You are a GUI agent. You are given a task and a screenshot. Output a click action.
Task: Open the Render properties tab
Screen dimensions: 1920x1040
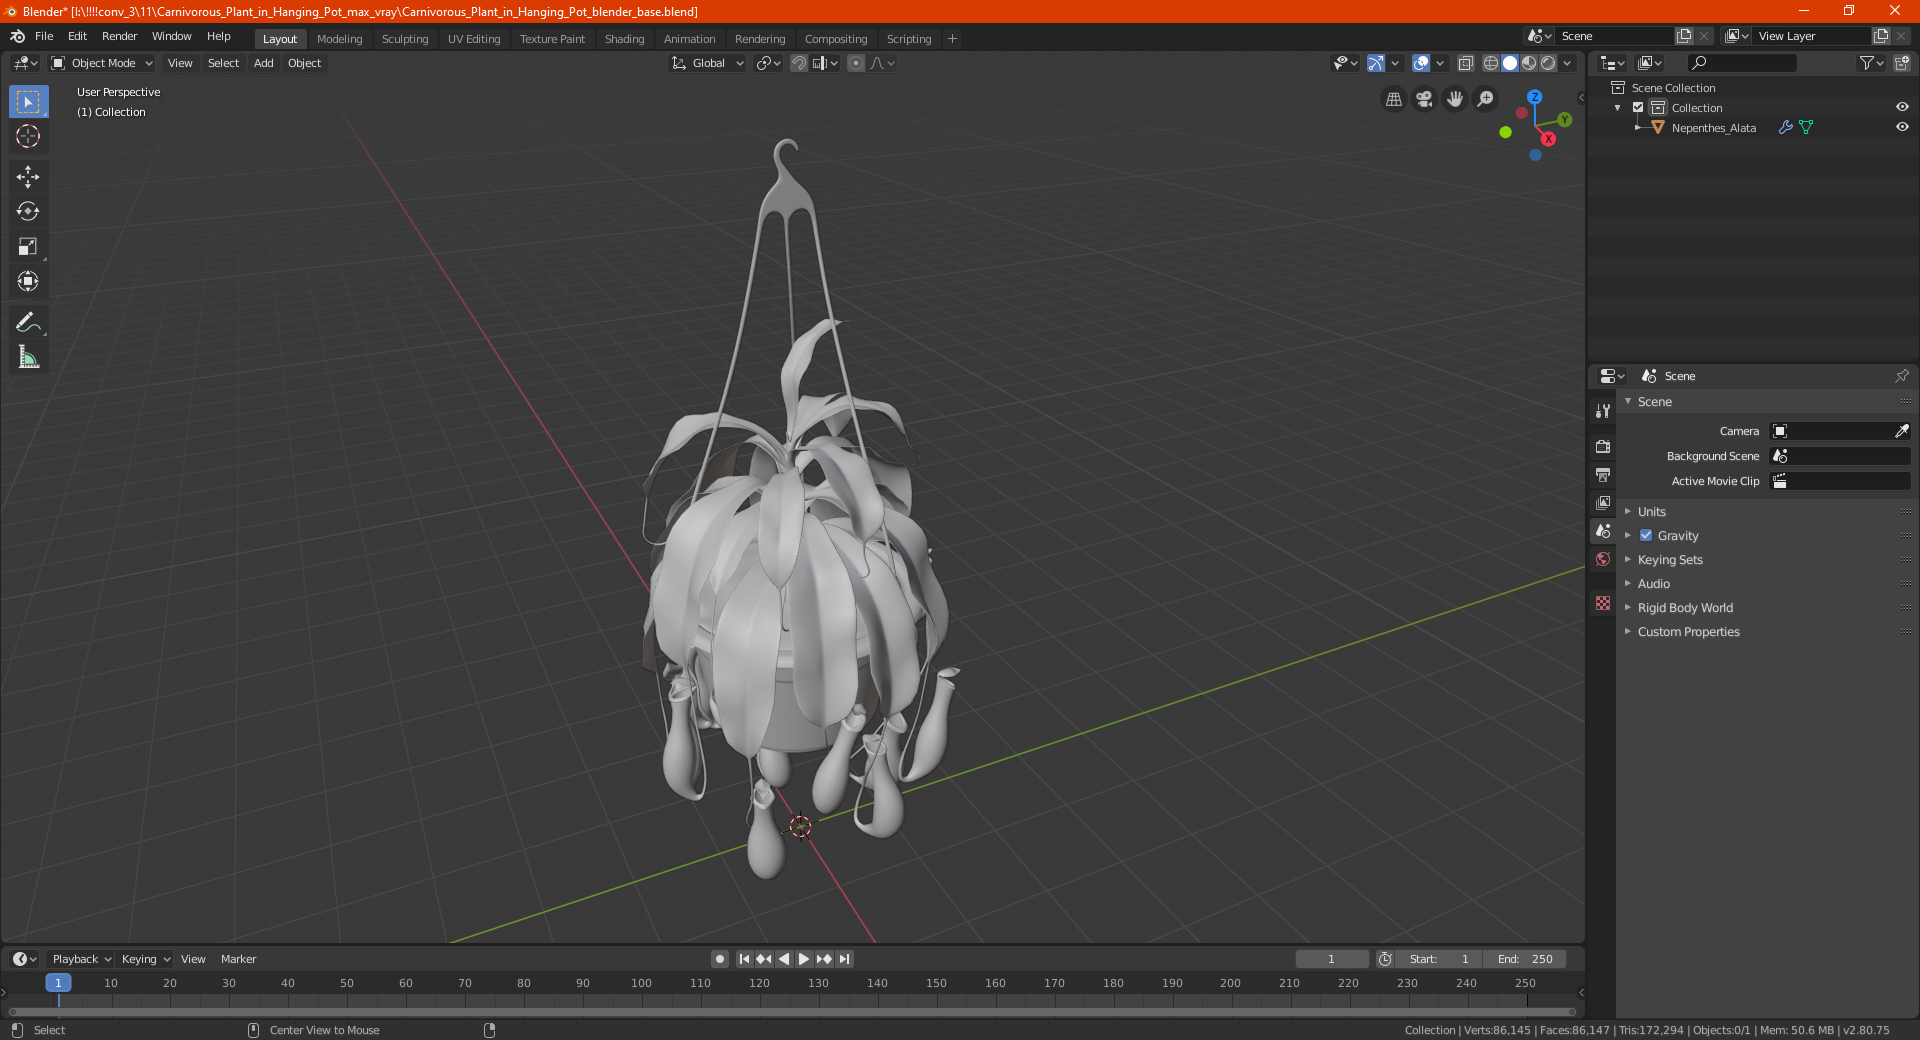pos(1603,446)
